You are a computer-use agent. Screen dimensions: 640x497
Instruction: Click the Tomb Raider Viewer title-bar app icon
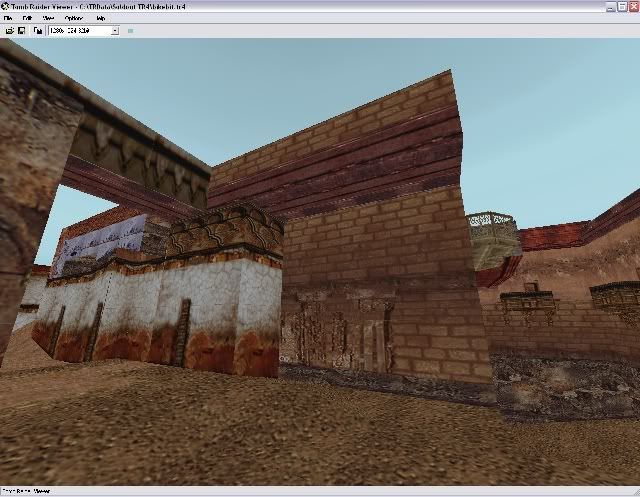tap(5, 6)
